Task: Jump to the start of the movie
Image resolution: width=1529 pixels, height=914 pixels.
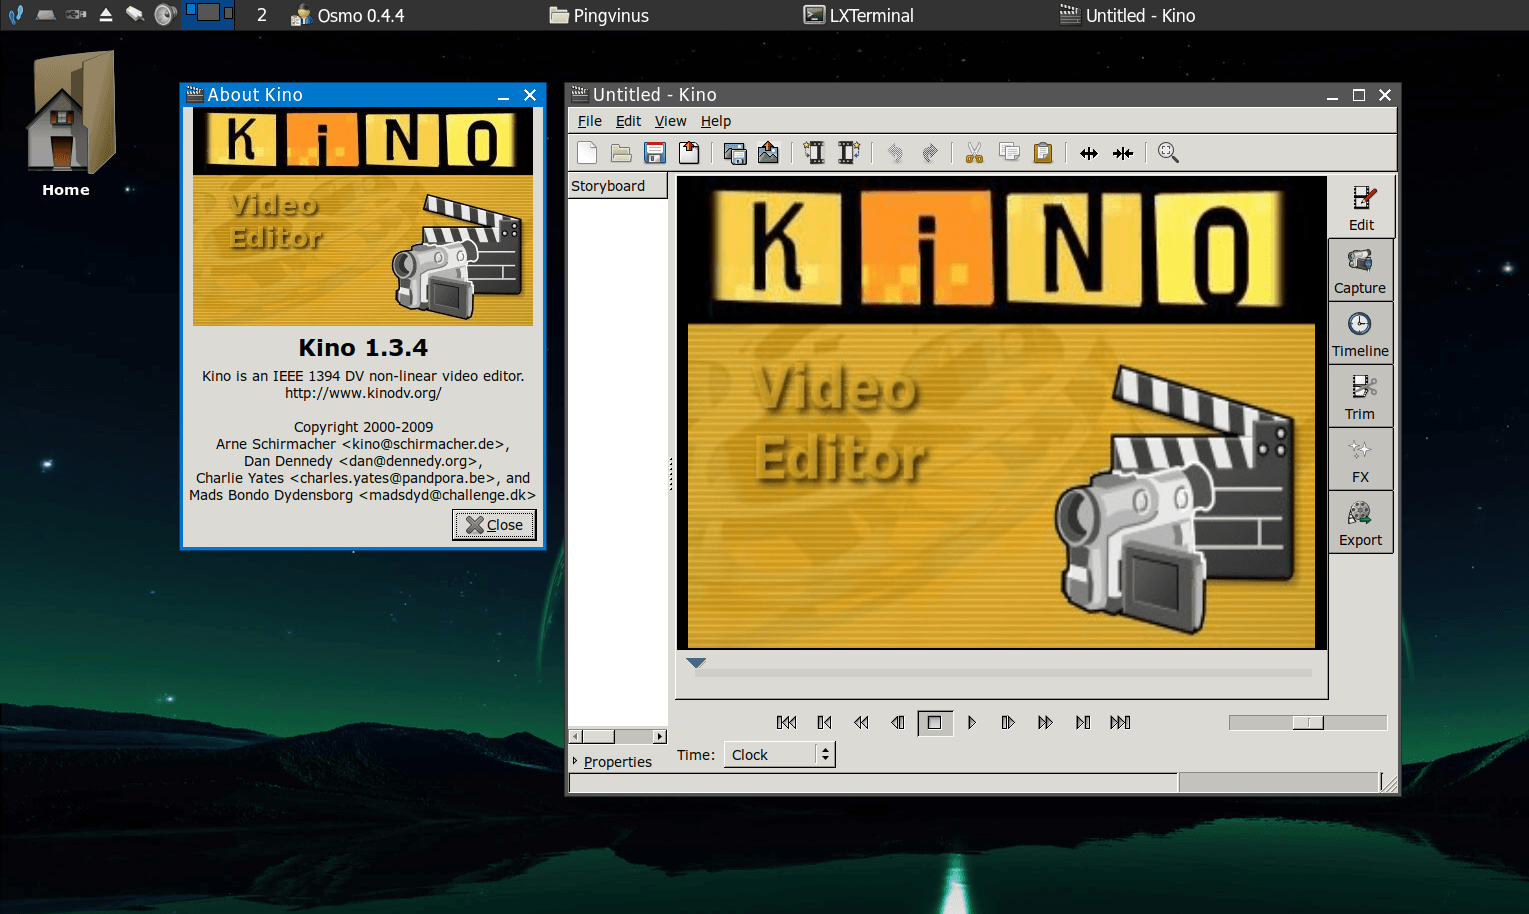Action: pyautogui.click(x=787, y=722)
